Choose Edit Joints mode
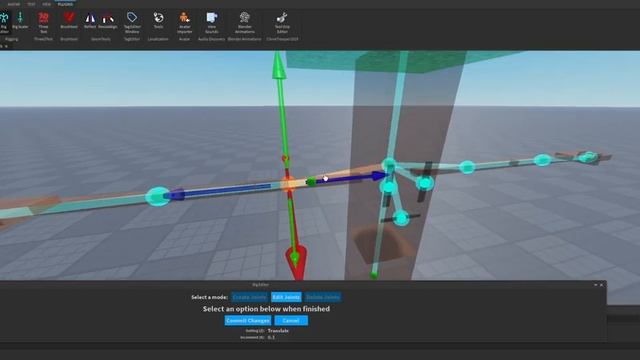640x360 pixels. (286, 297)
